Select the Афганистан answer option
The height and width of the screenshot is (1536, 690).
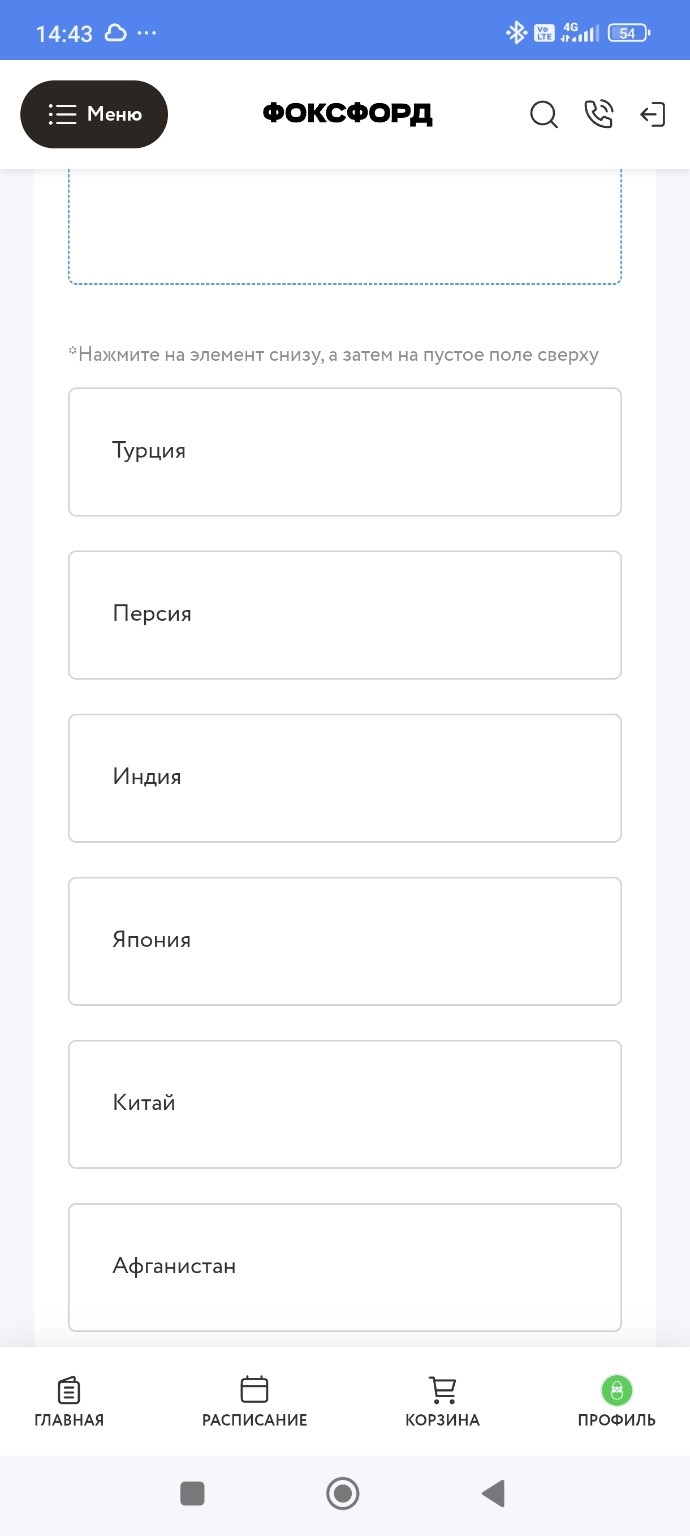point(345,1267)
